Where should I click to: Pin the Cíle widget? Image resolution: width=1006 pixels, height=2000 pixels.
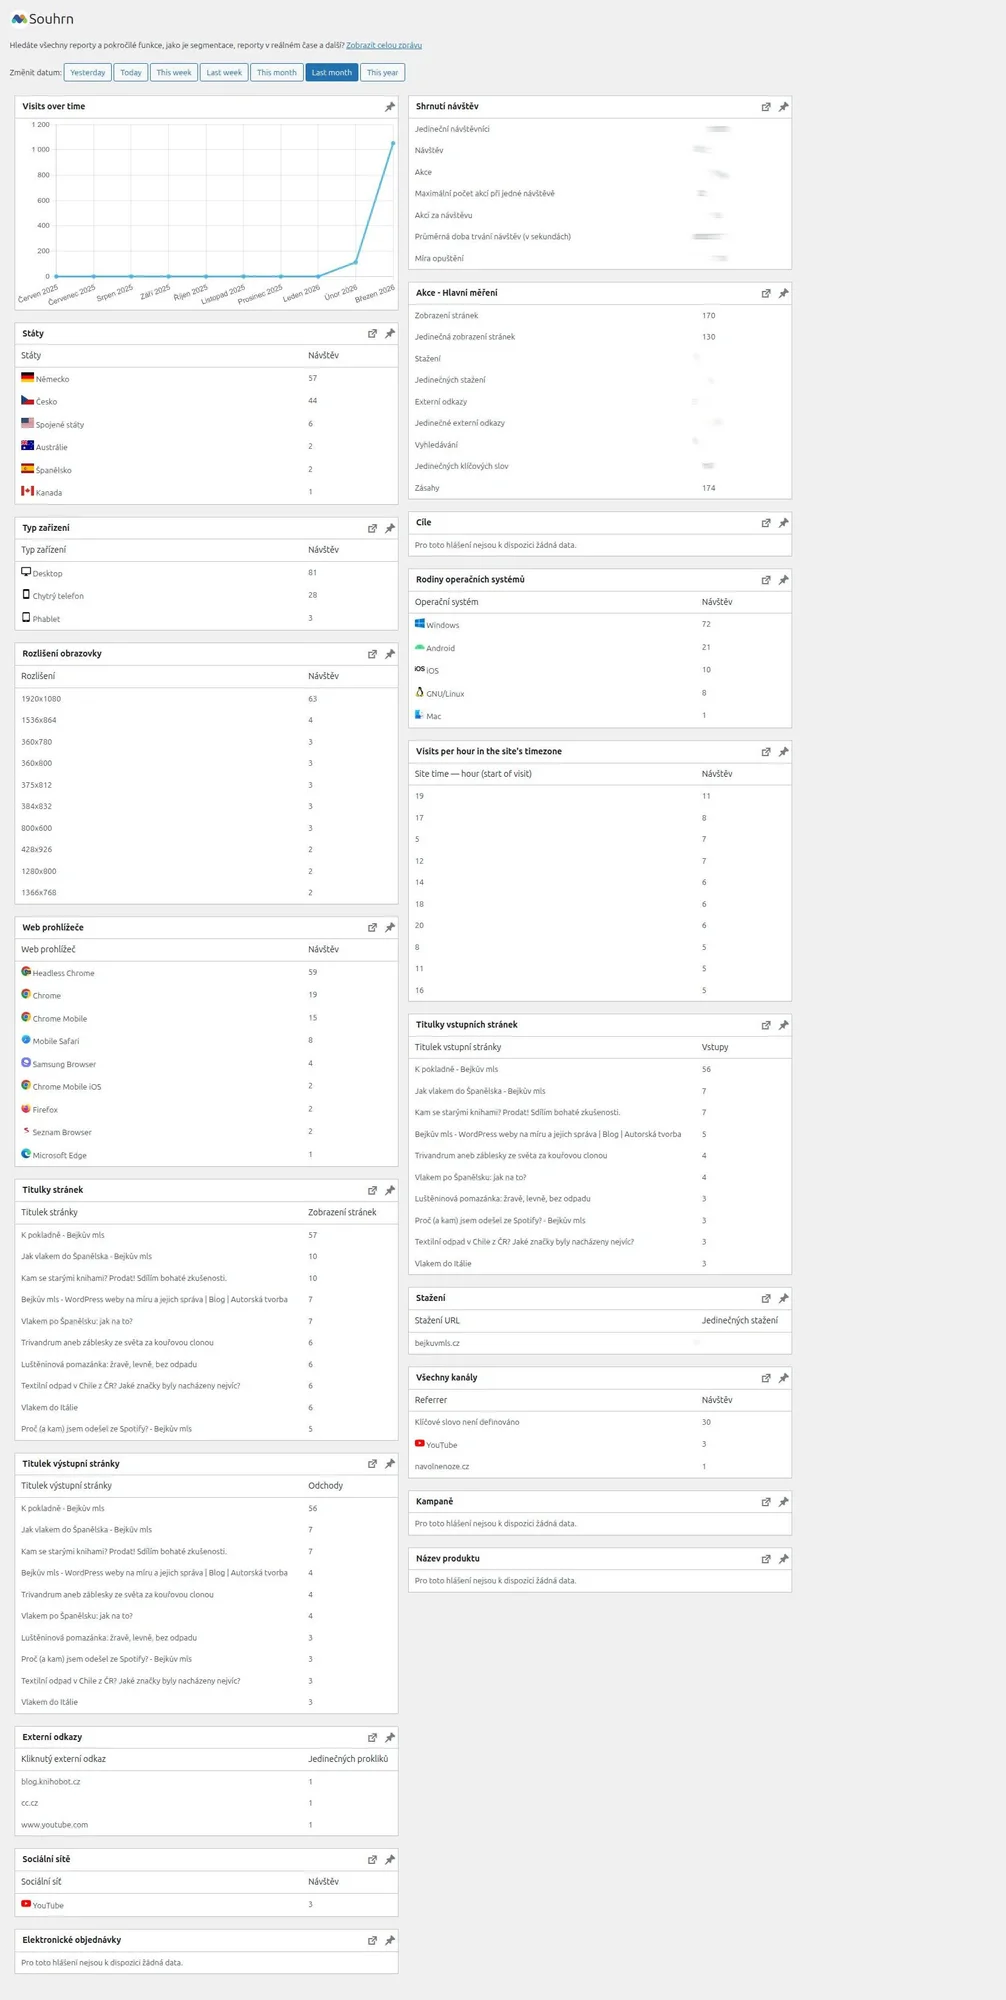point(784,523)
